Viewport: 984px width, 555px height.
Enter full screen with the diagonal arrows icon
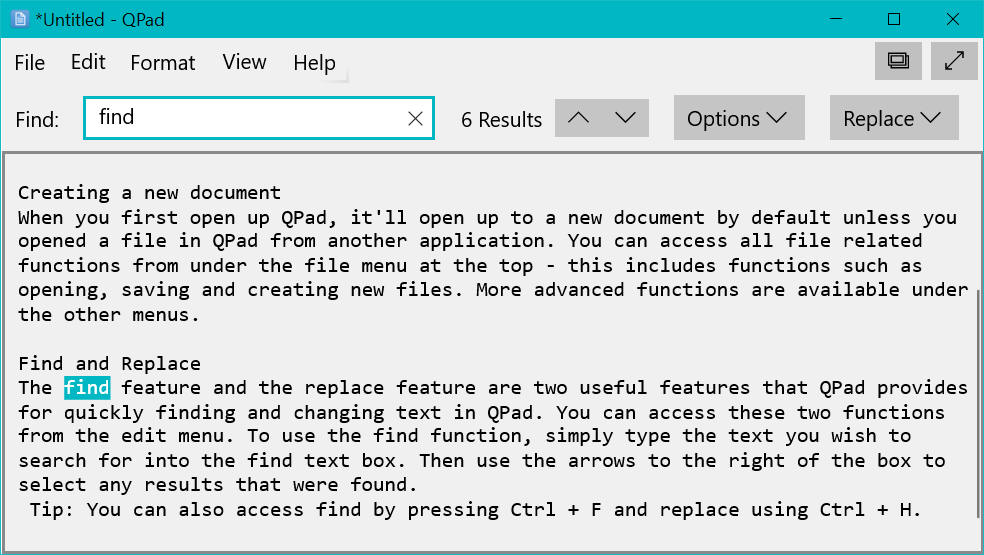point(954,61)
